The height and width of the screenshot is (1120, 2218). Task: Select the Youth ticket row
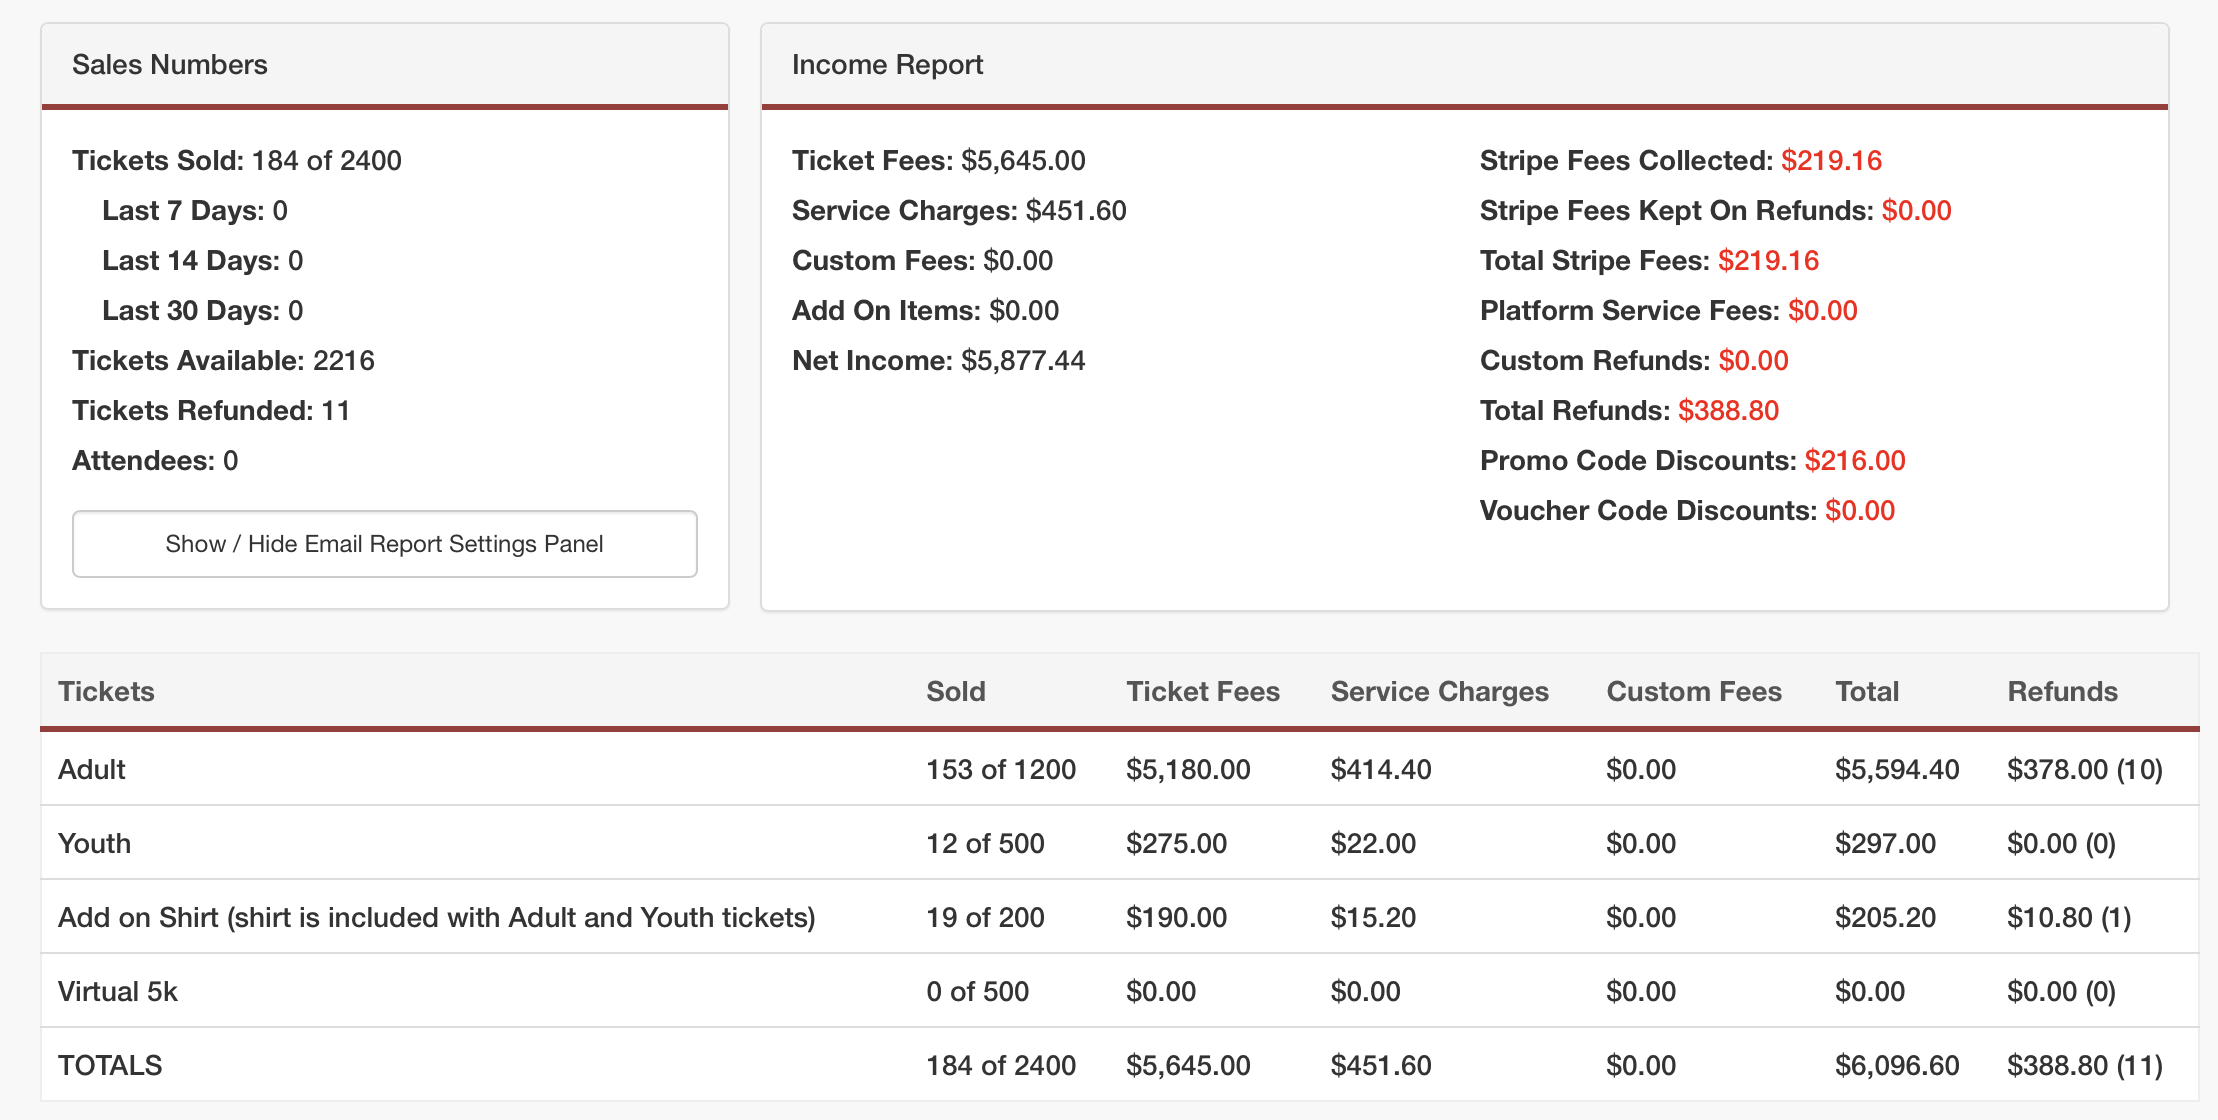tap(94, 843)
